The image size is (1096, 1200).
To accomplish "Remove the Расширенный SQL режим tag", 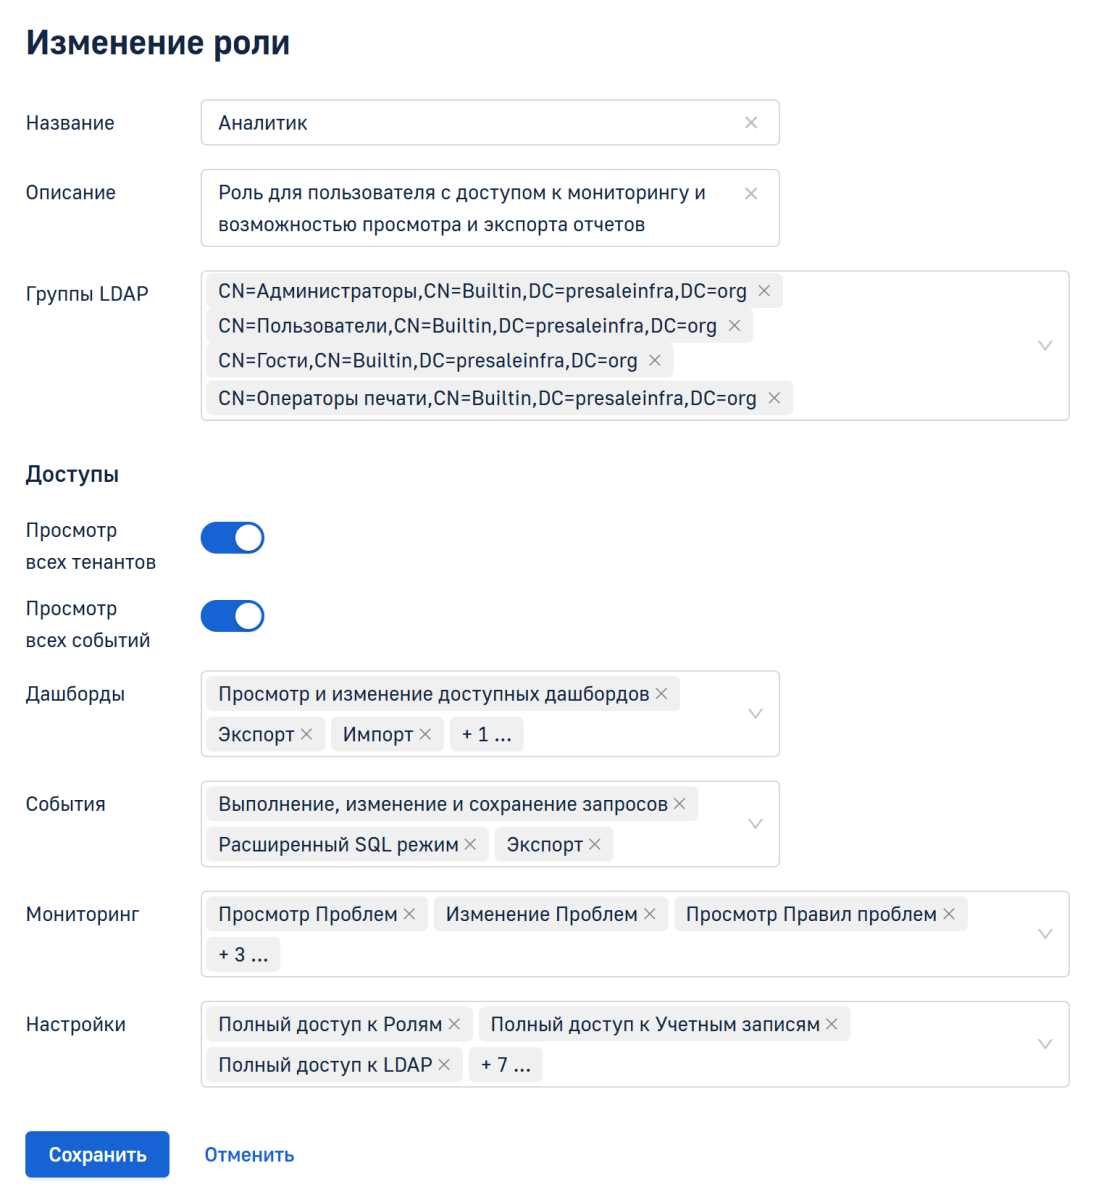I will (x=470, y=844).
